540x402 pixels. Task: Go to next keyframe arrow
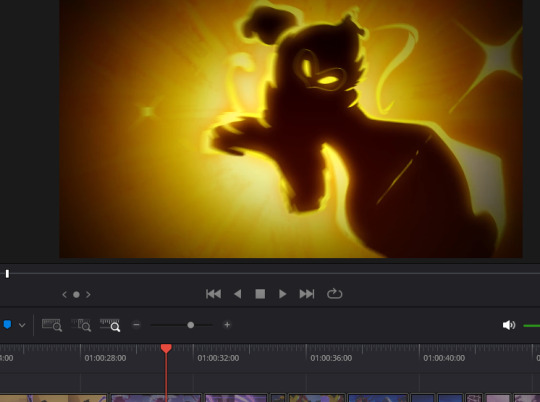click(88, 295)
